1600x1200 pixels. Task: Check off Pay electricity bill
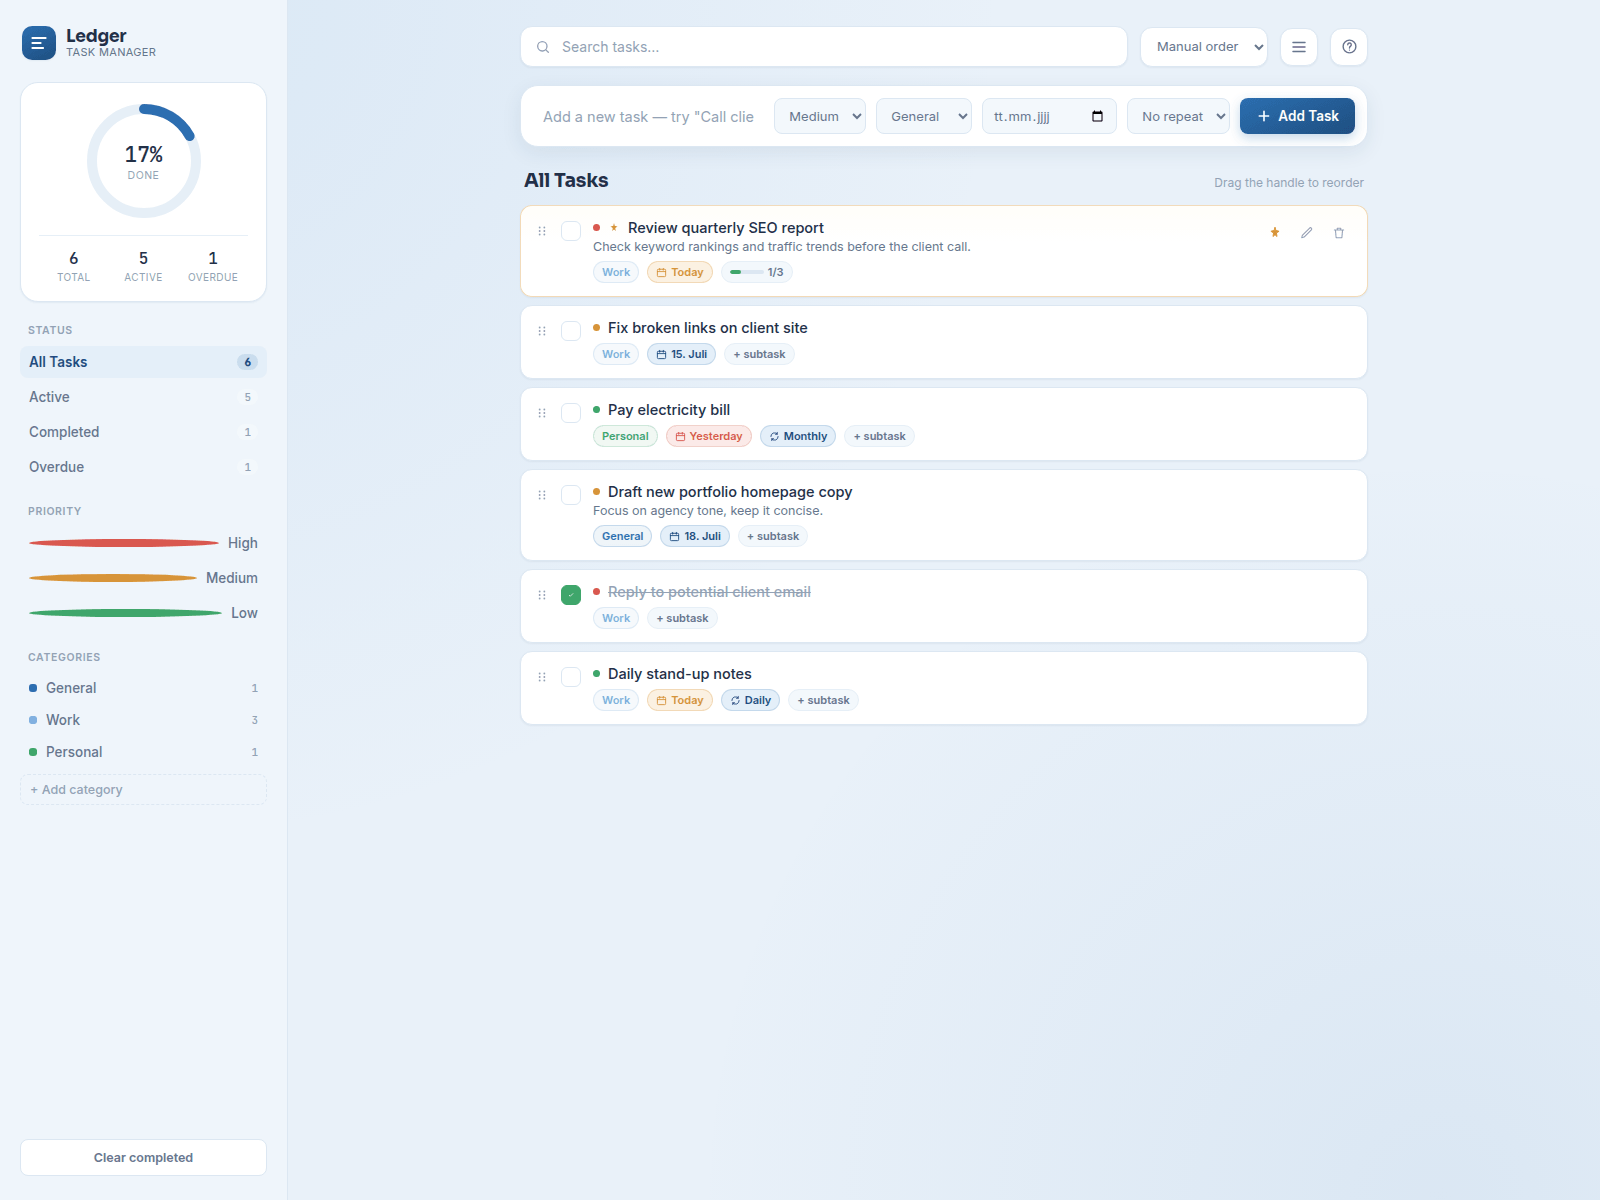tap(571, 413)
